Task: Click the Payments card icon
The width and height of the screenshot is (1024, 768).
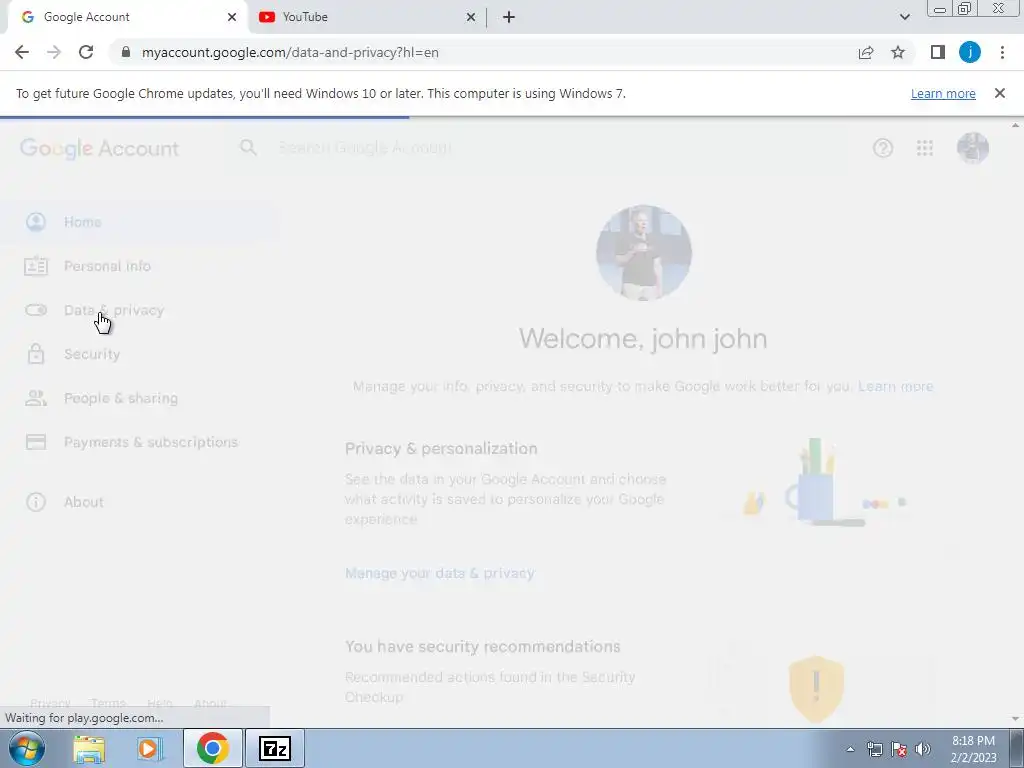Action: (x=36, y=442)
